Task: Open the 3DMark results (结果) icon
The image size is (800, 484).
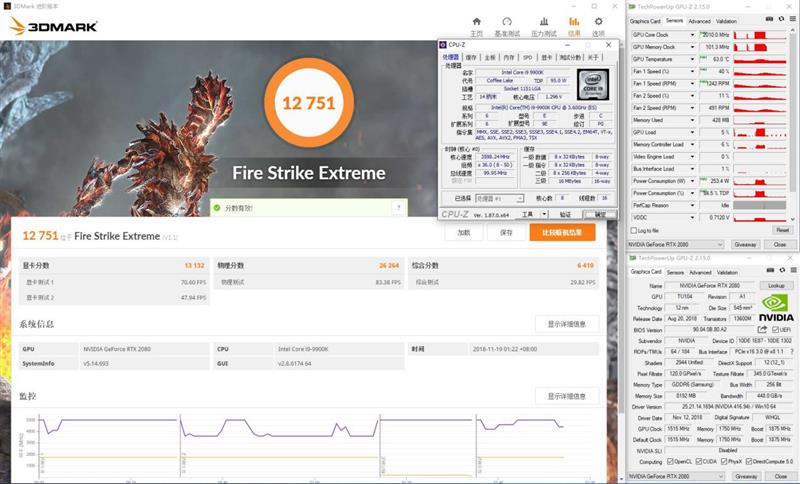Action: (x=574, y=21)
